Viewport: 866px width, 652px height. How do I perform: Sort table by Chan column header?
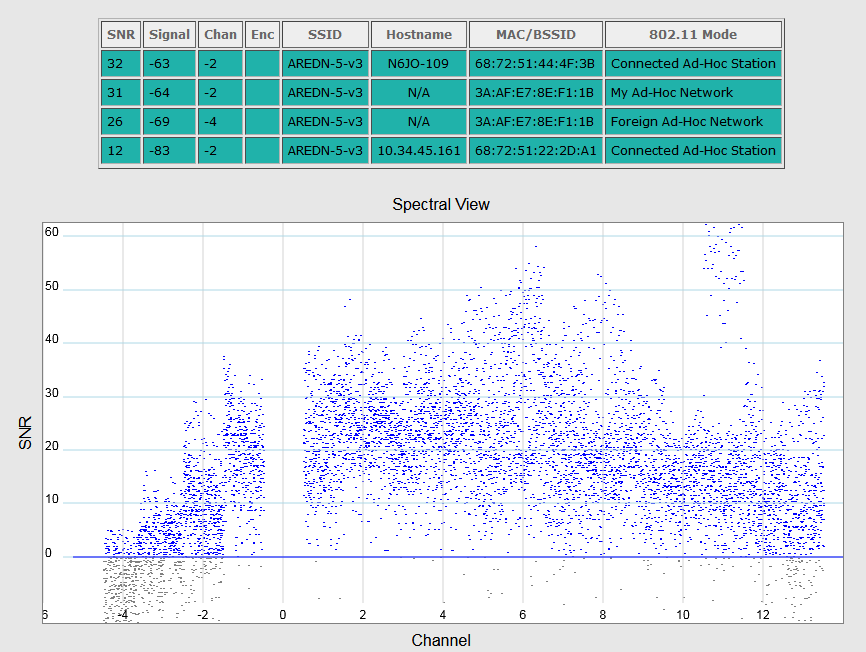pos(220,34)
